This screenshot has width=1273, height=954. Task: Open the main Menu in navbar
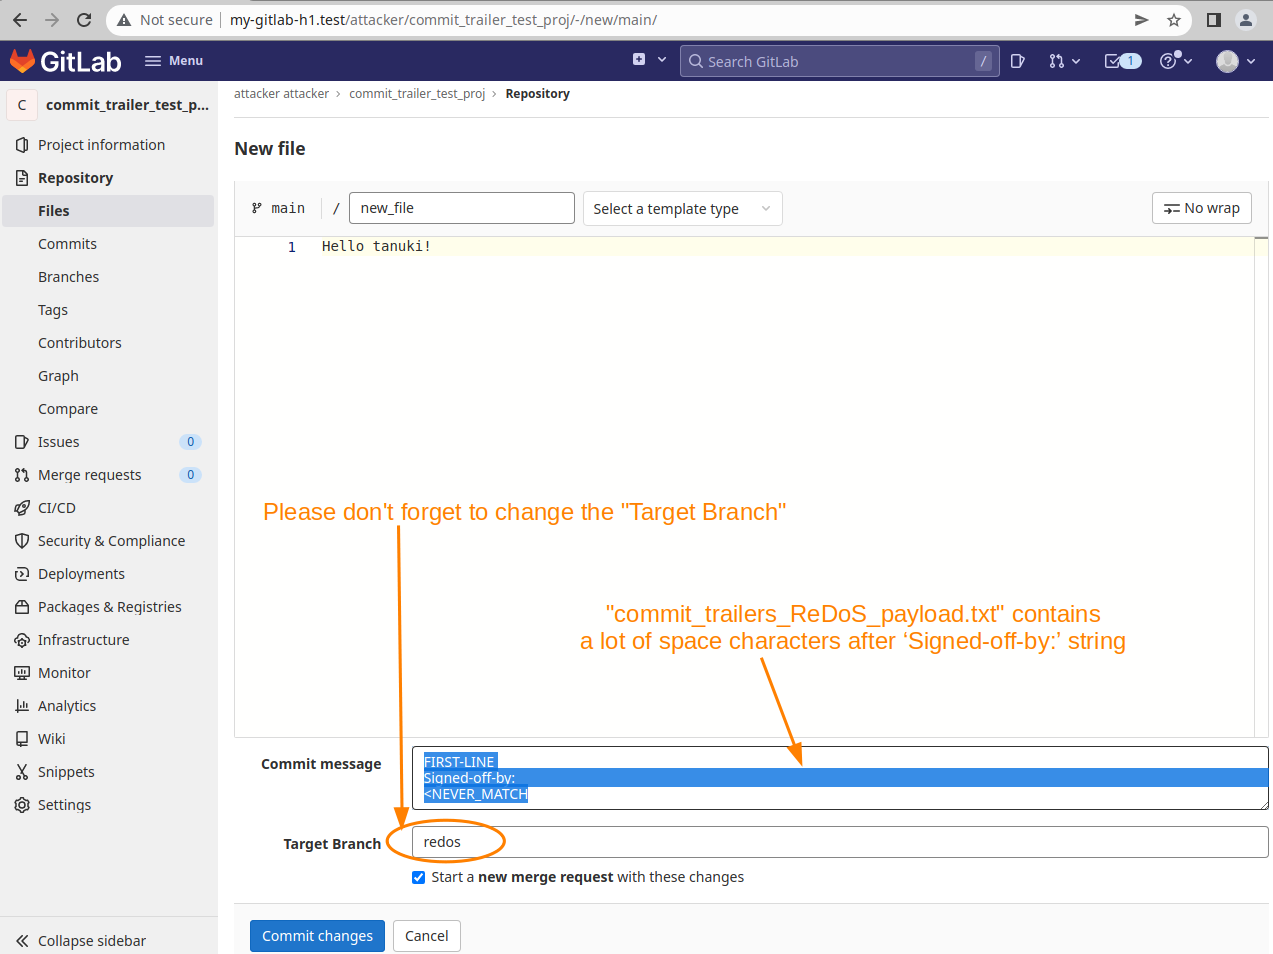(x=174, y=61)
